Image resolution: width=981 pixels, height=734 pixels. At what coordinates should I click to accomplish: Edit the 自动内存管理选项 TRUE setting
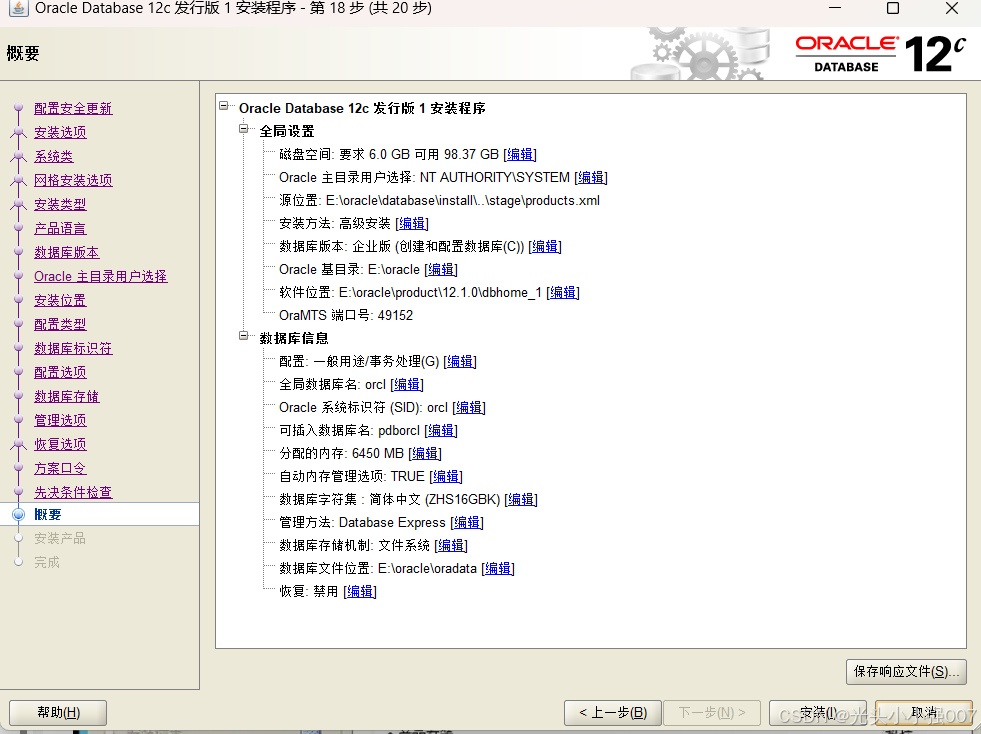coord(446,477)
